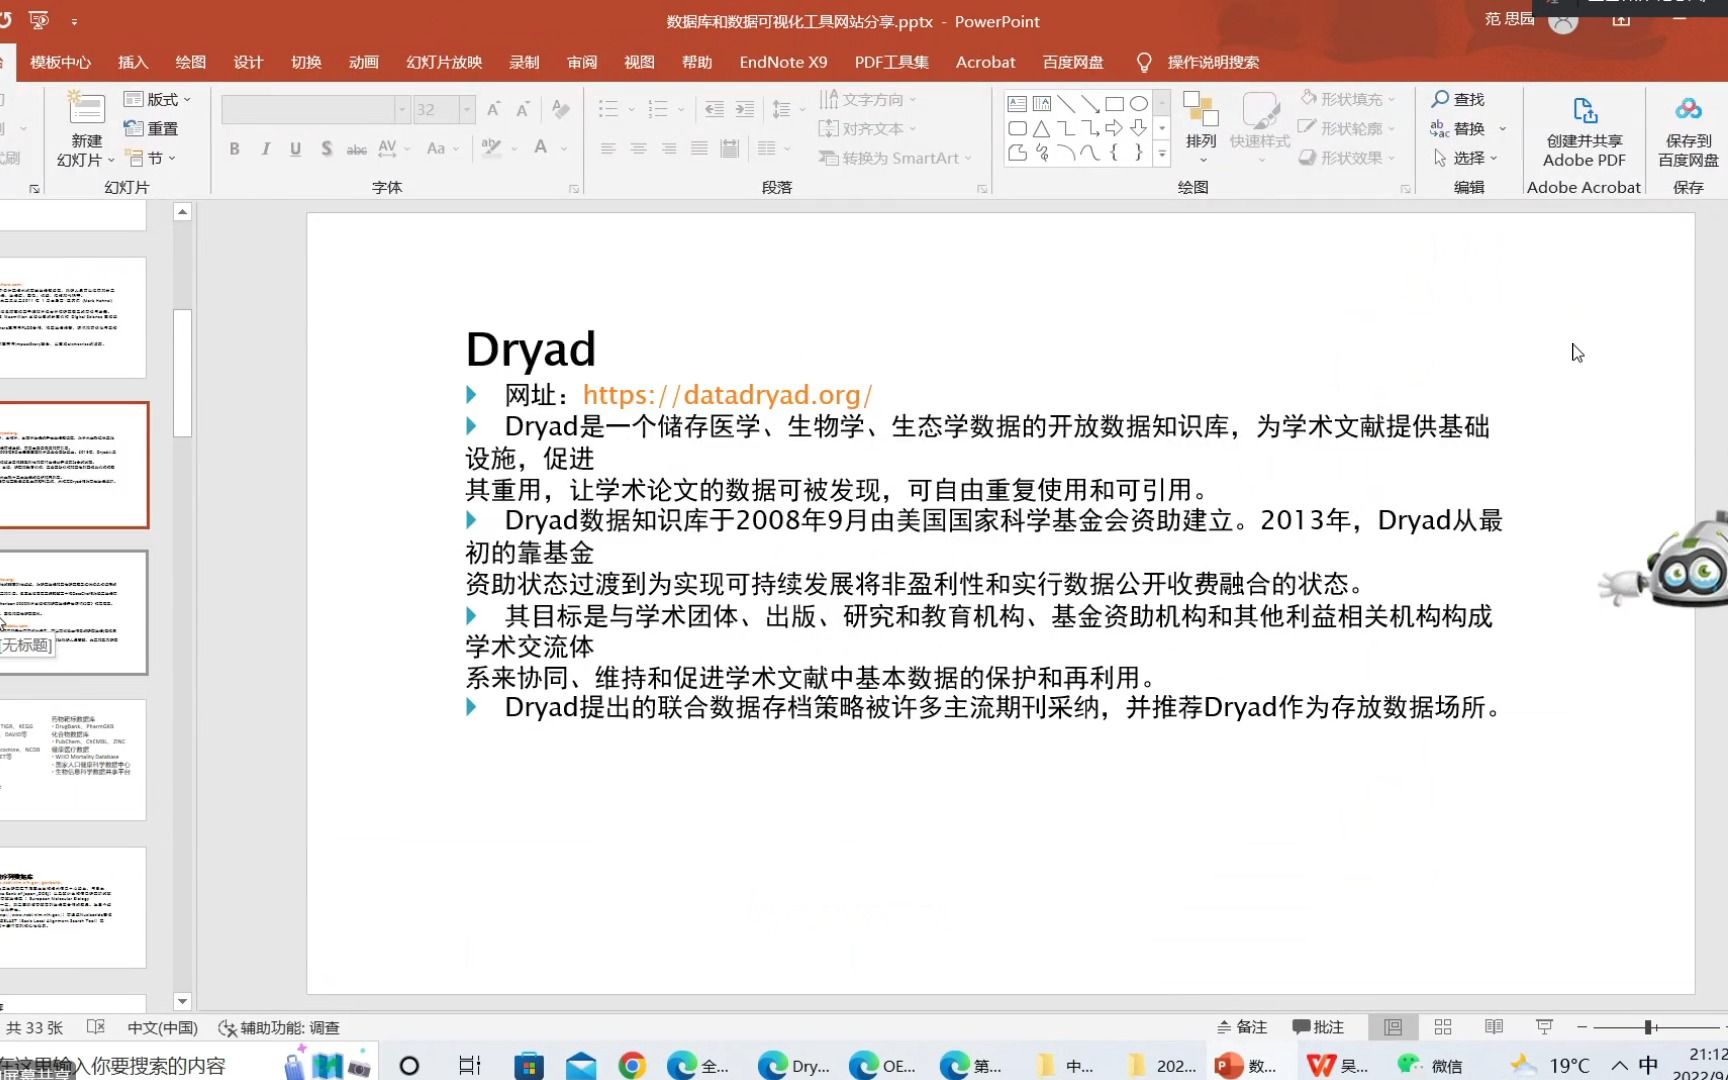Start slide show from status bar icon
This screenshot has width=1728, height=1080.
click(1544, 1027)
